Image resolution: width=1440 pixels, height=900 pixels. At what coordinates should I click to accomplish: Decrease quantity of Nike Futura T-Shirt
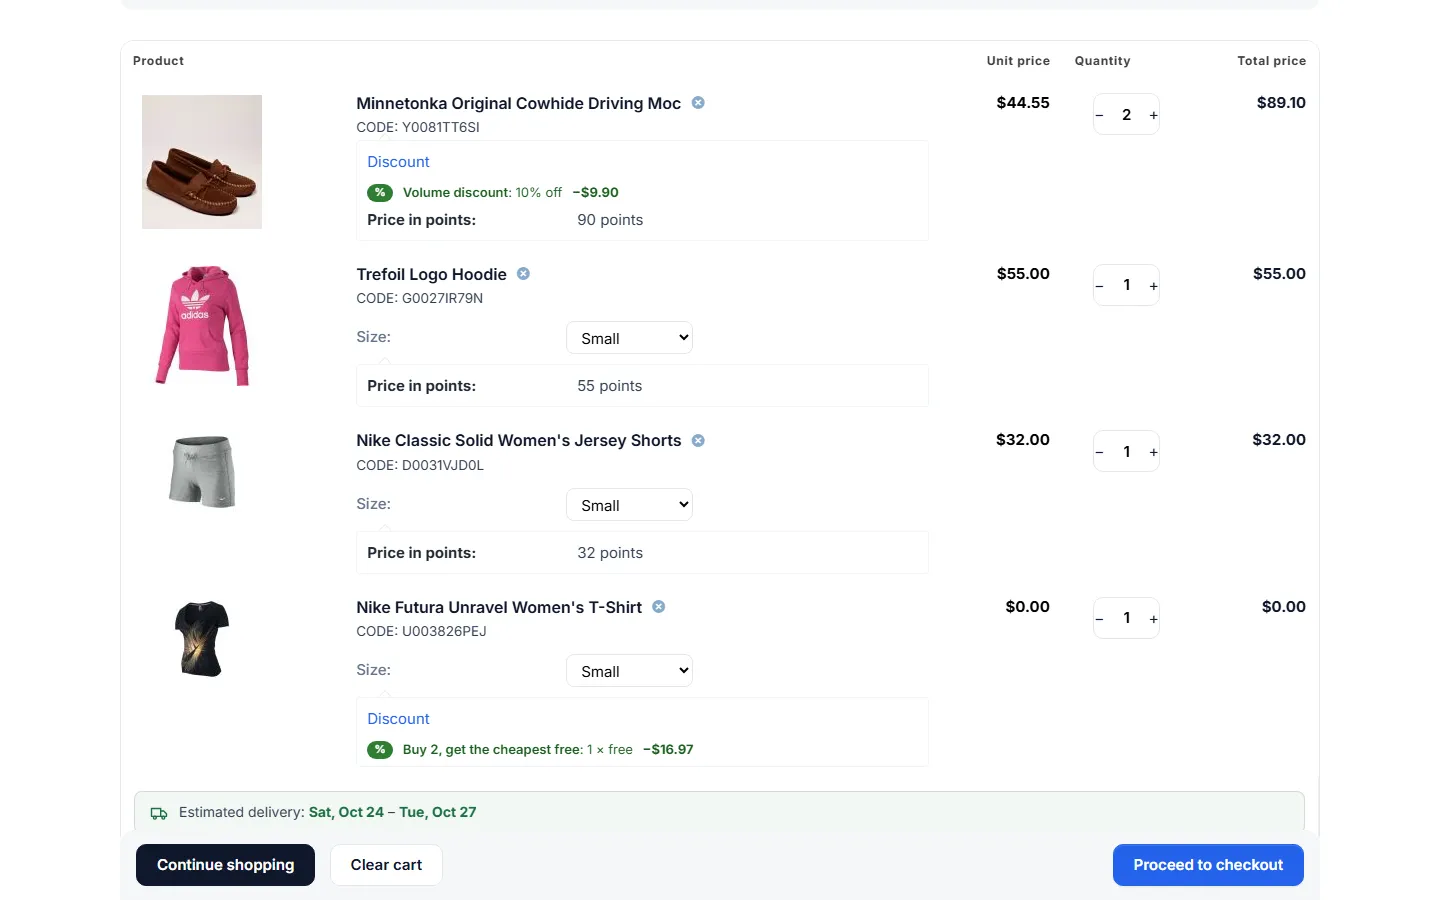(x=1100, y=619)
